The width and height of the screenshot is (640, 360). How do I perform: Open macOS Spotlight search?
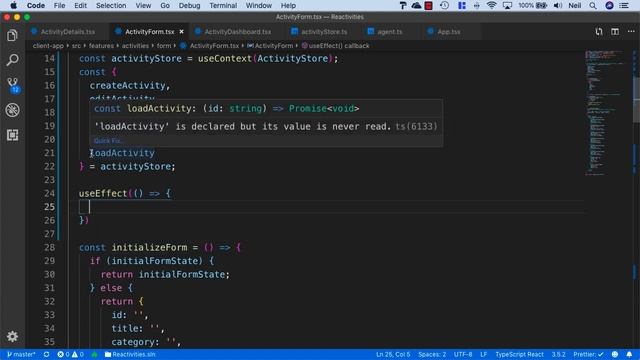pos(593,5)
